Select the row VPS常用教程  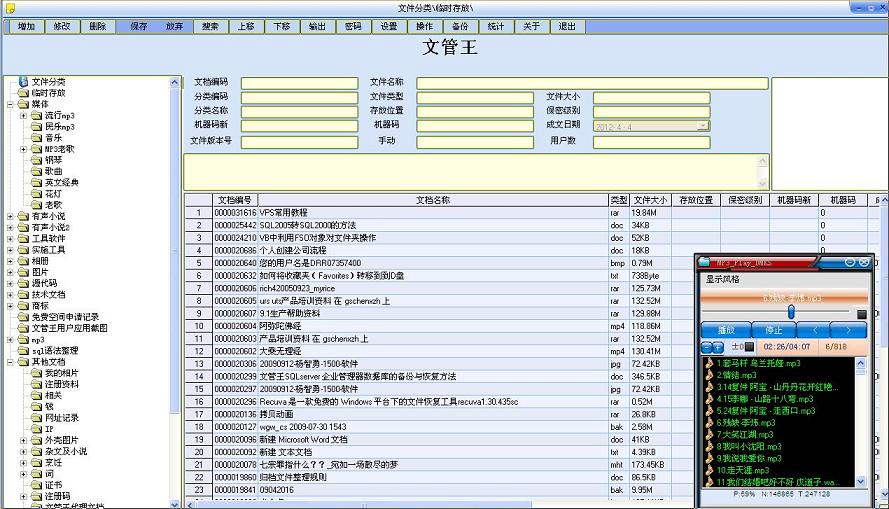point(533,213)
